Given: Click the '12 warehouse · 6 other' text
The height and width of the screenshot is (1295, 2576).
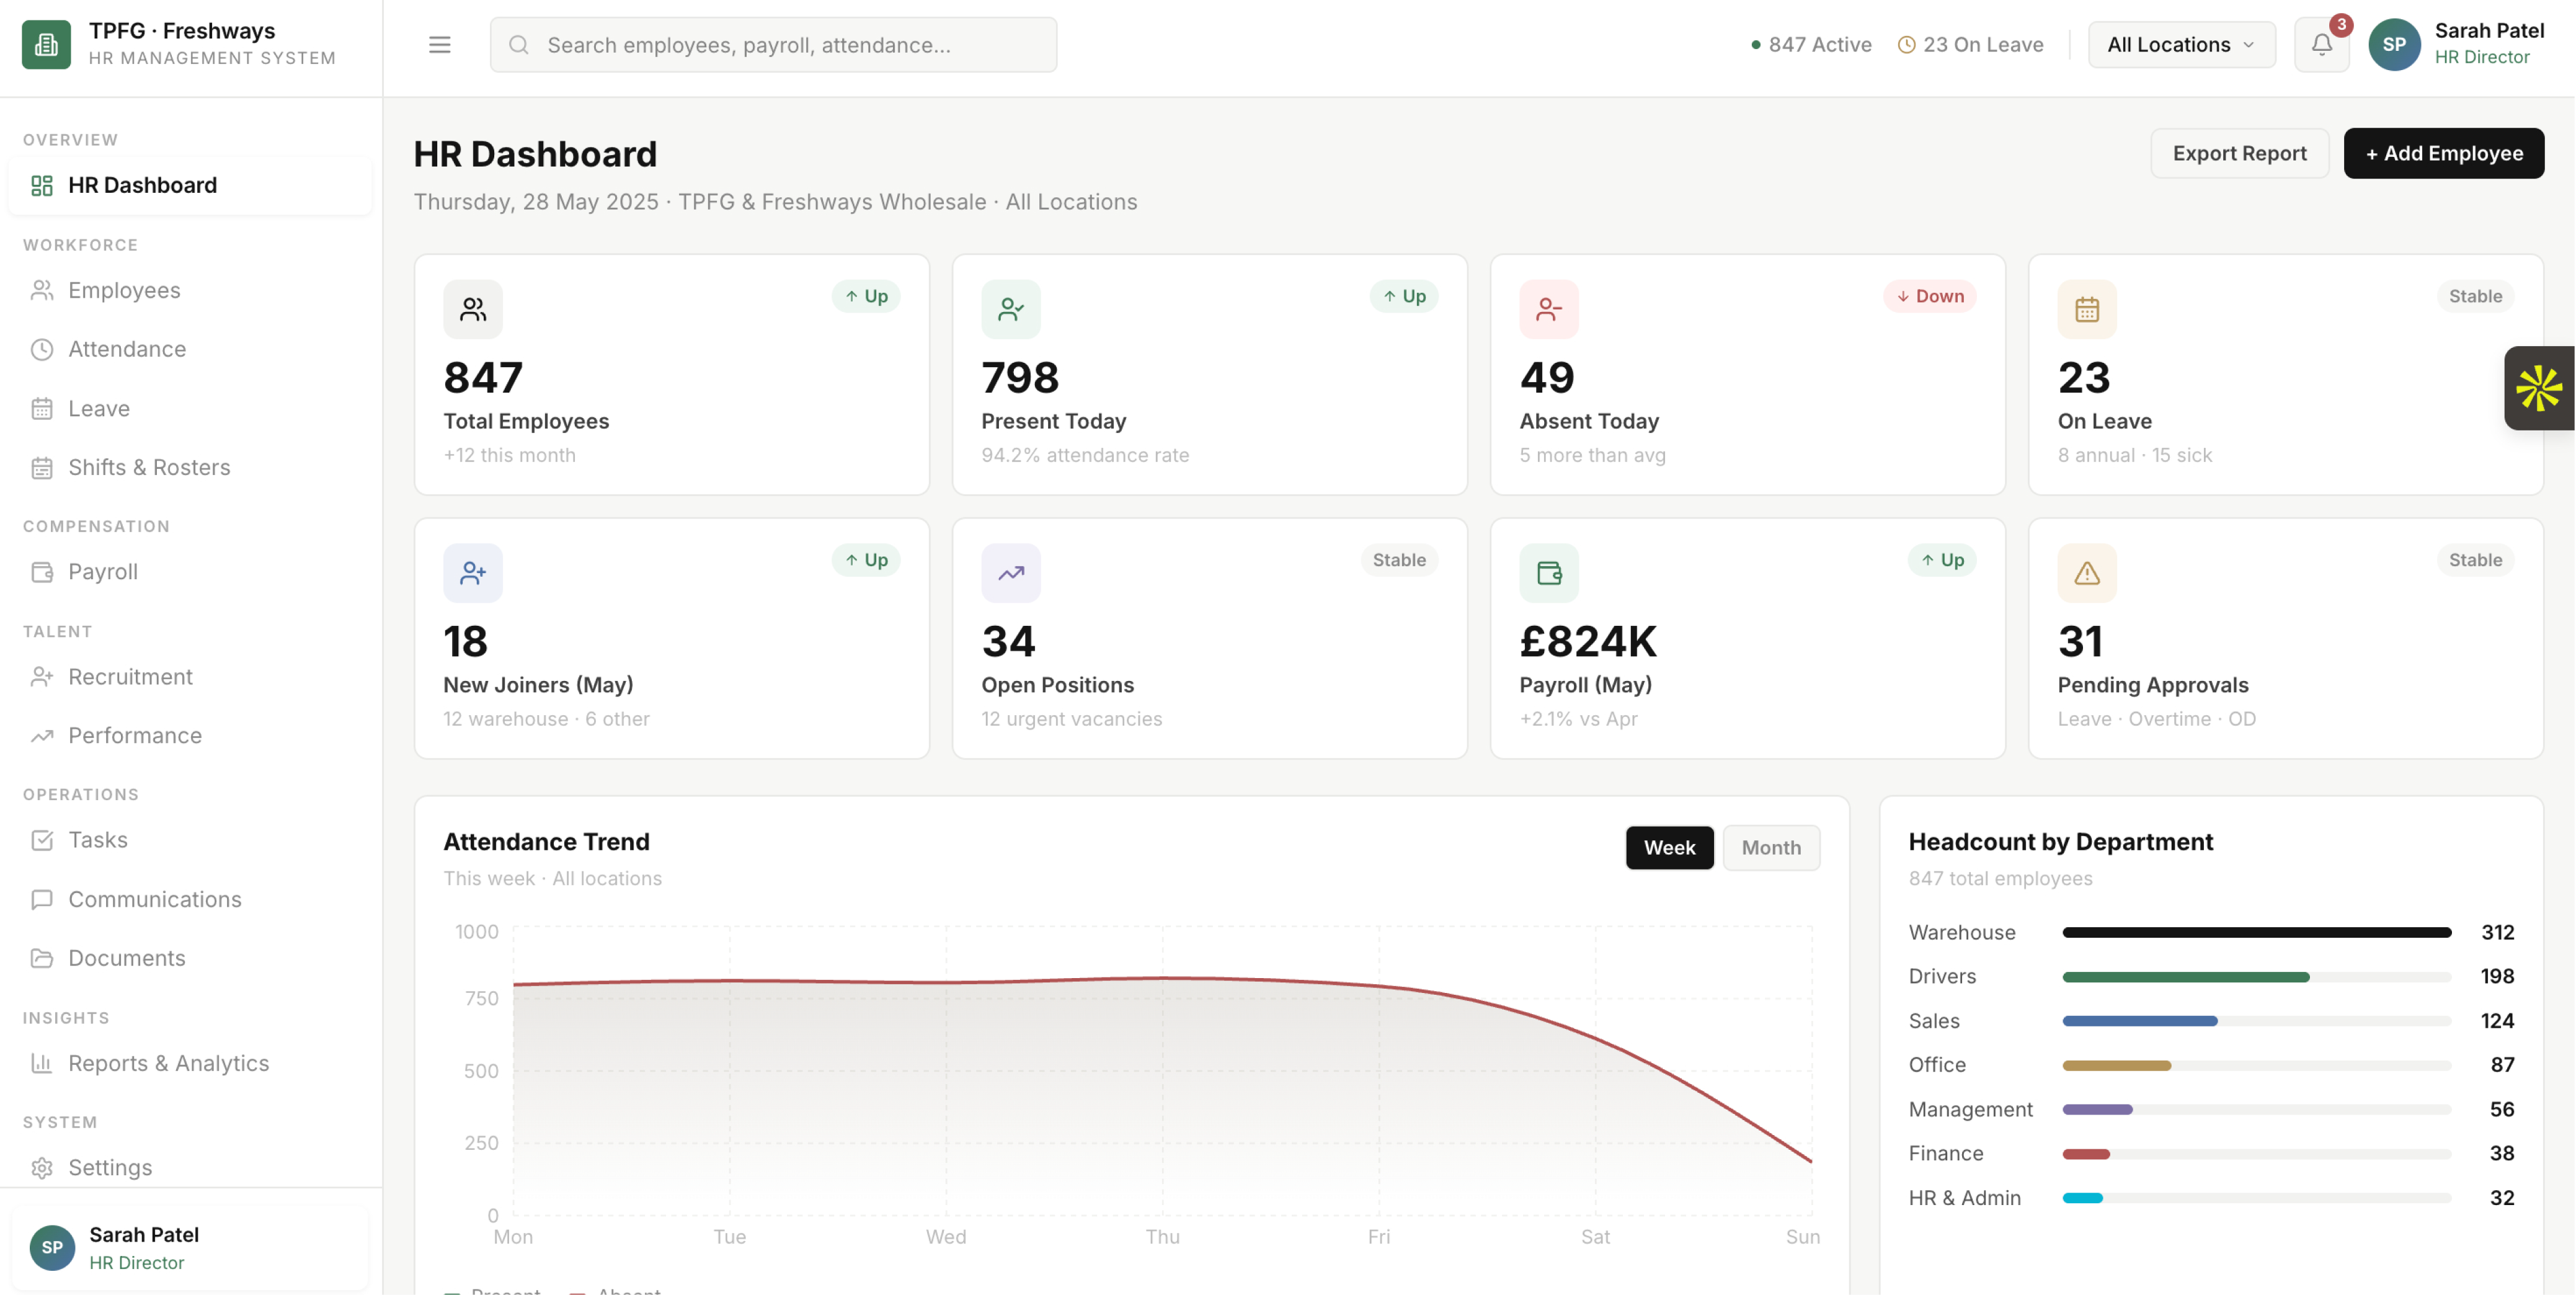Looking at the screenshot, I should click(546, 719).
